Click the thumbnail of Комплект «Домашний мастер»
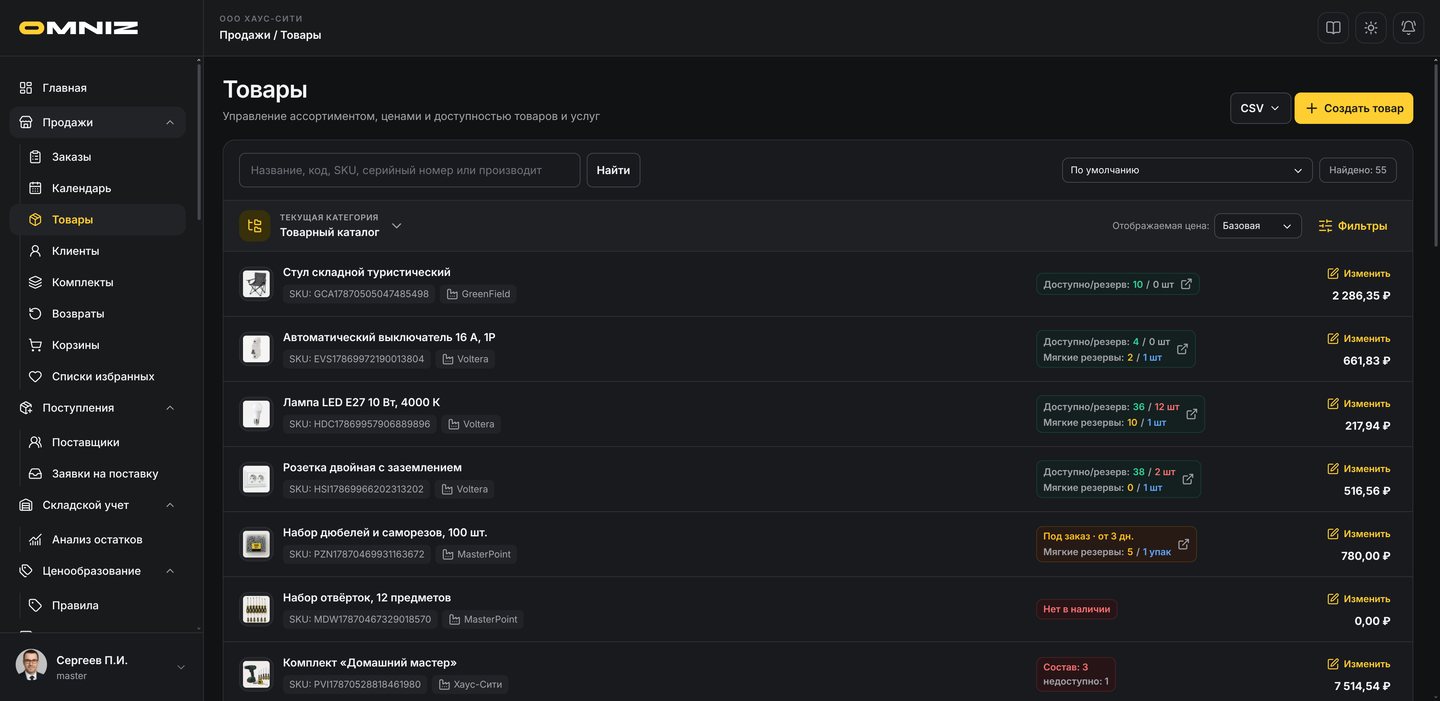 [256, 674]
